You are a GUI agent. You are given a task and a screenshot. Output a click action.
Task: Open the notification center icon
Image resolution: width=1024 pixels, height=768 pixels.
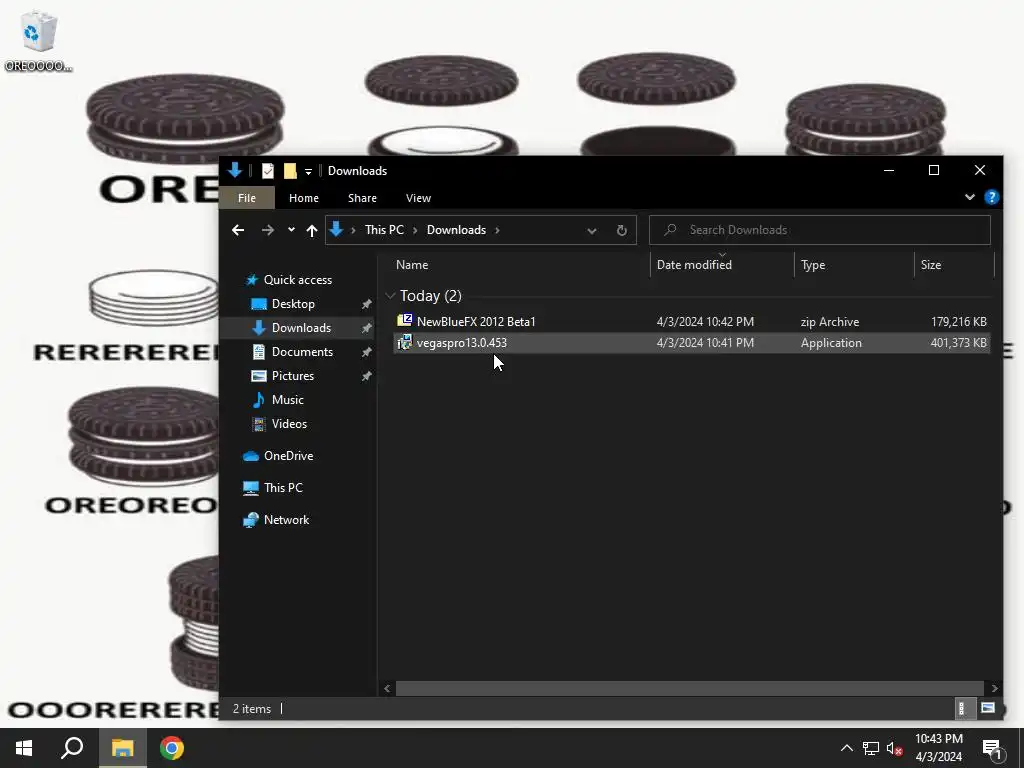pos(992,749)
